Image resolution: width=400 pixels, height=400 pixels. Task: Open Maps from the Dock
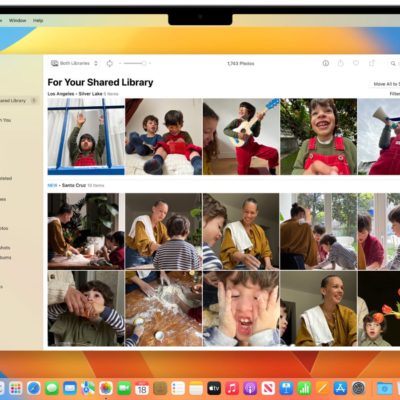point(88,388)
